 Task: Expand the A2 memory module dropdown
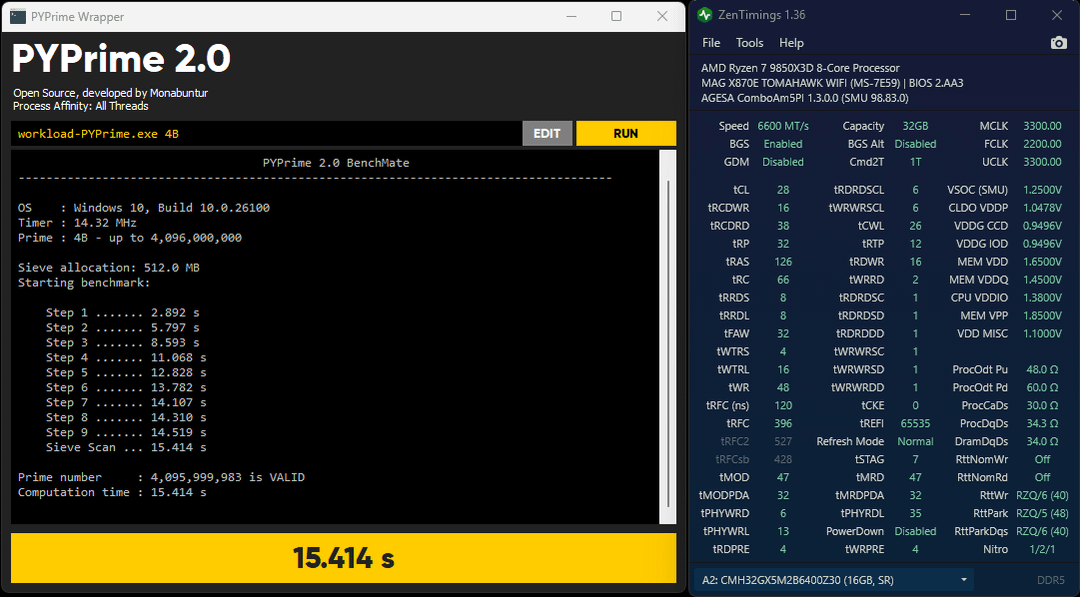pos(964,579)
